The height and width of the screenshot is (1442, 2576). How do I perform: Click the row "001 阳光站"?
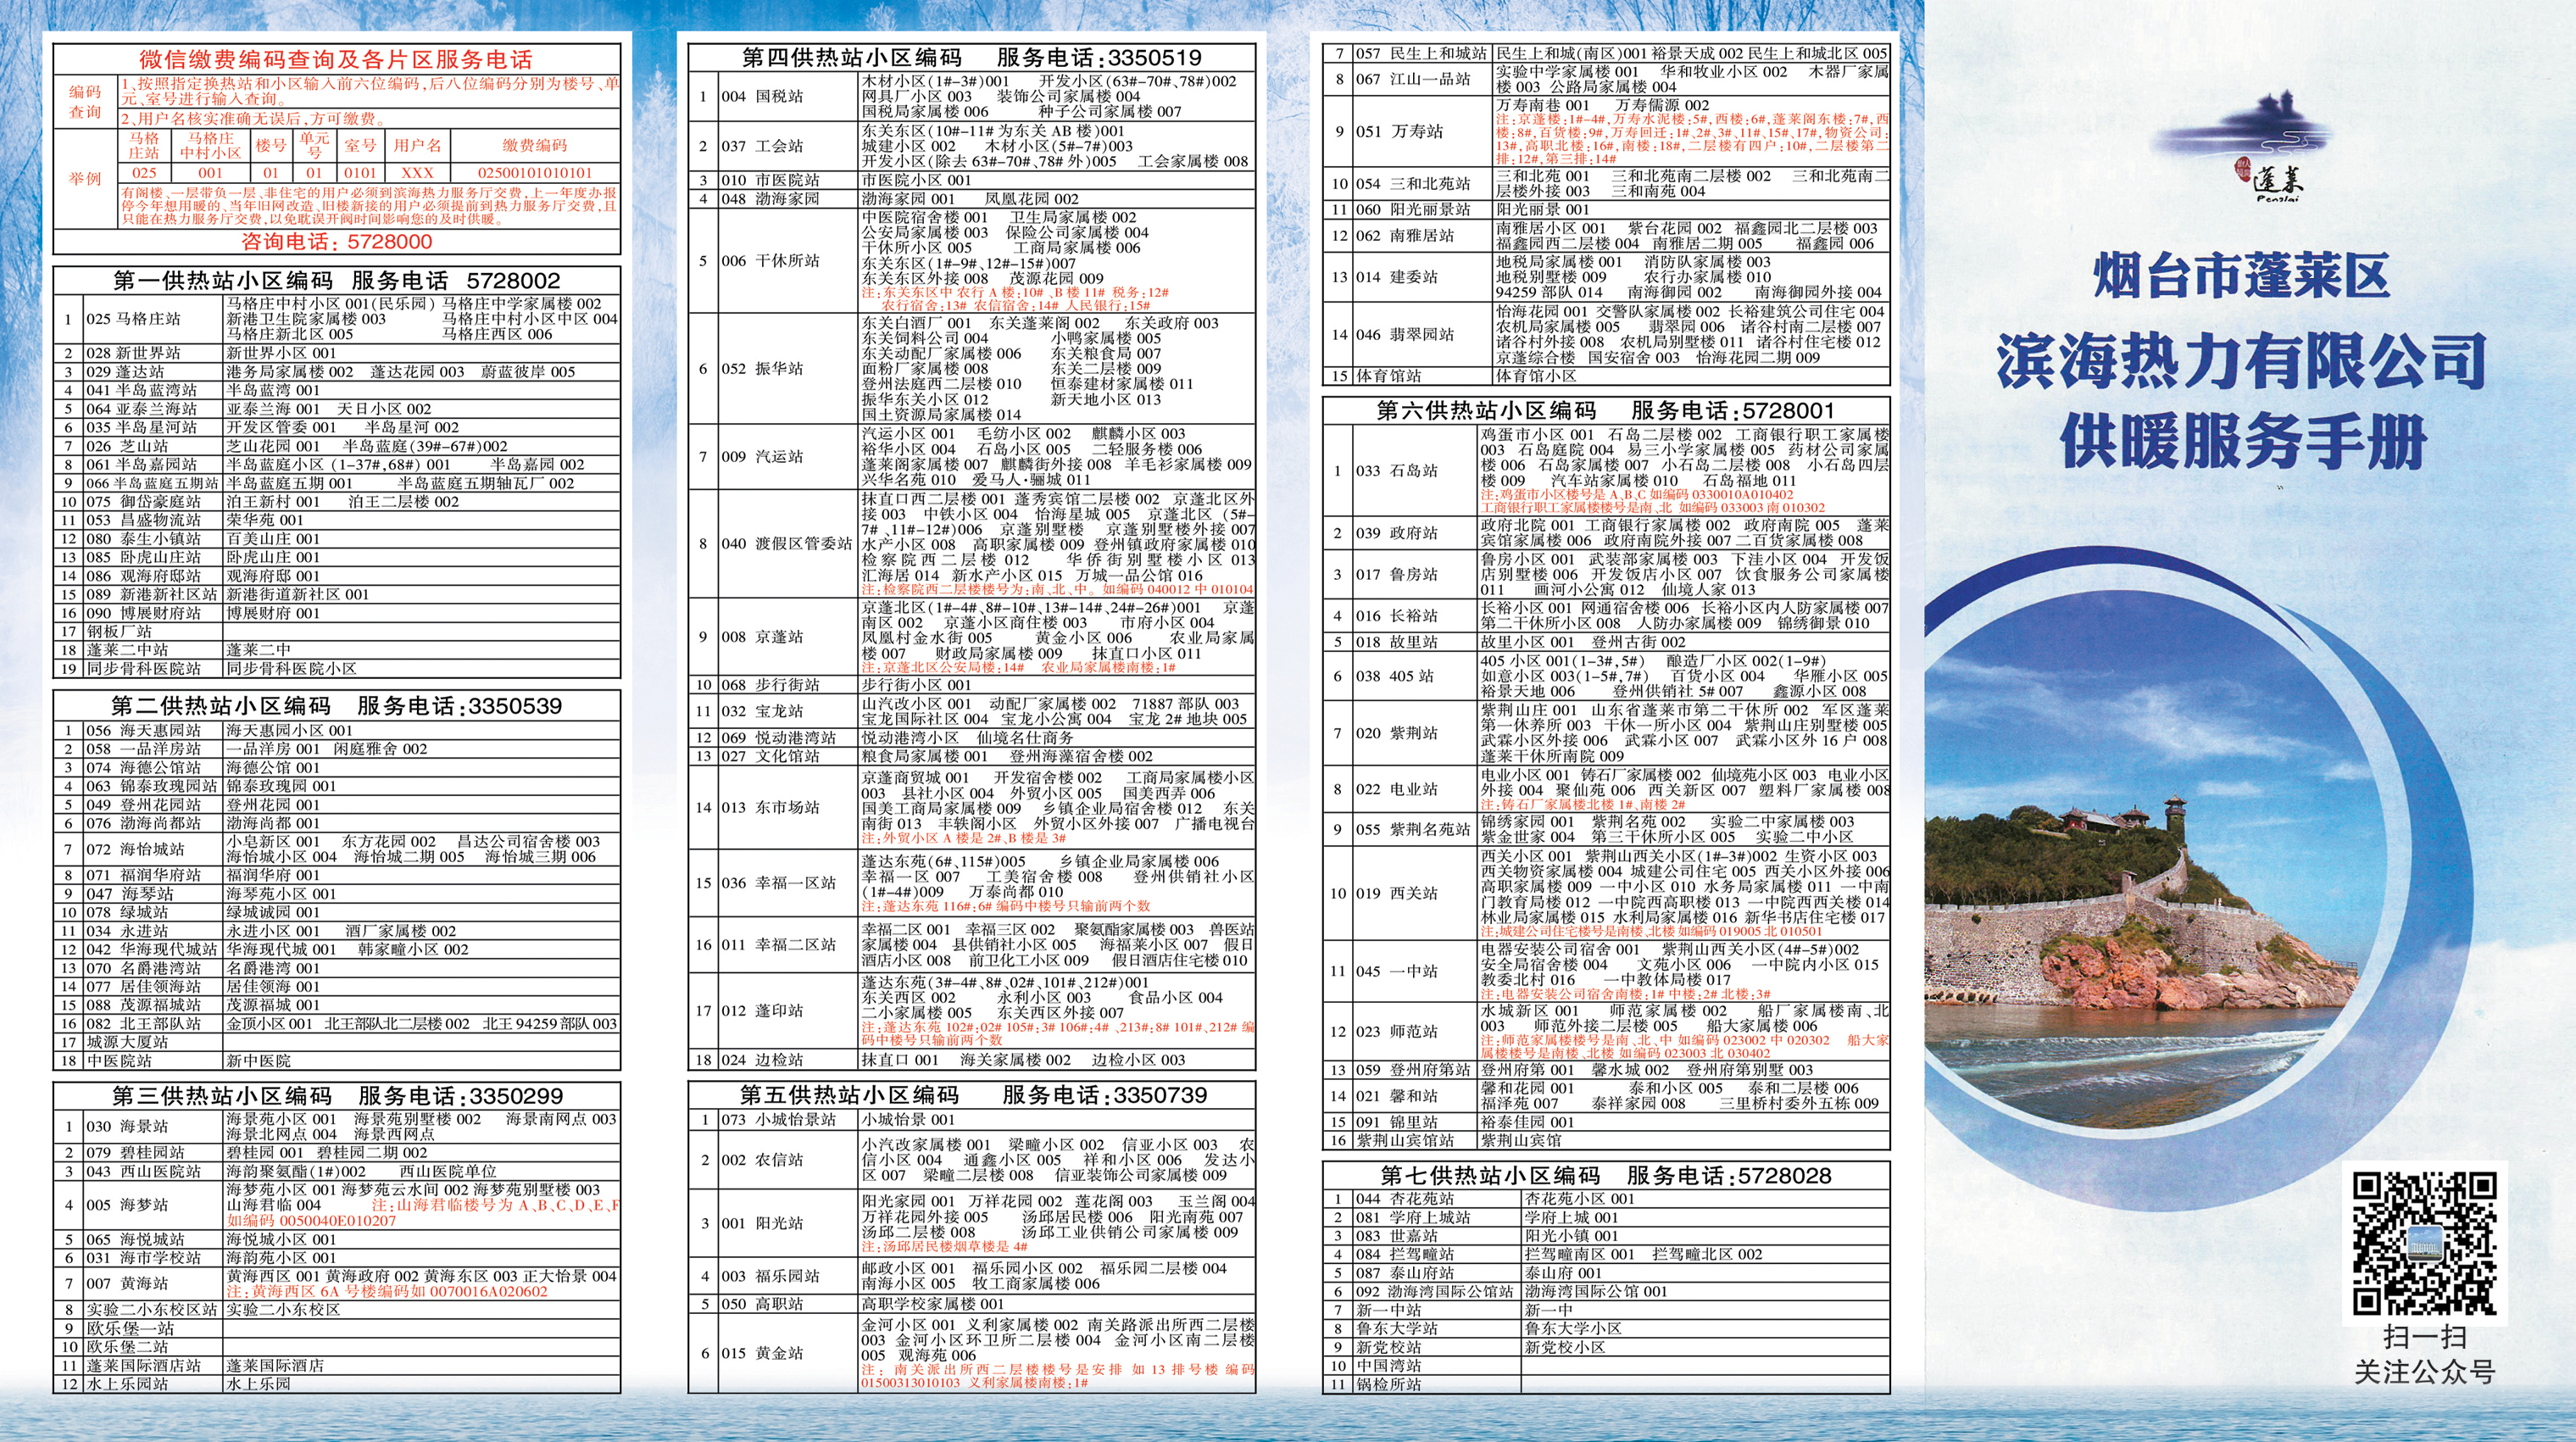(x=972, y=1223)
